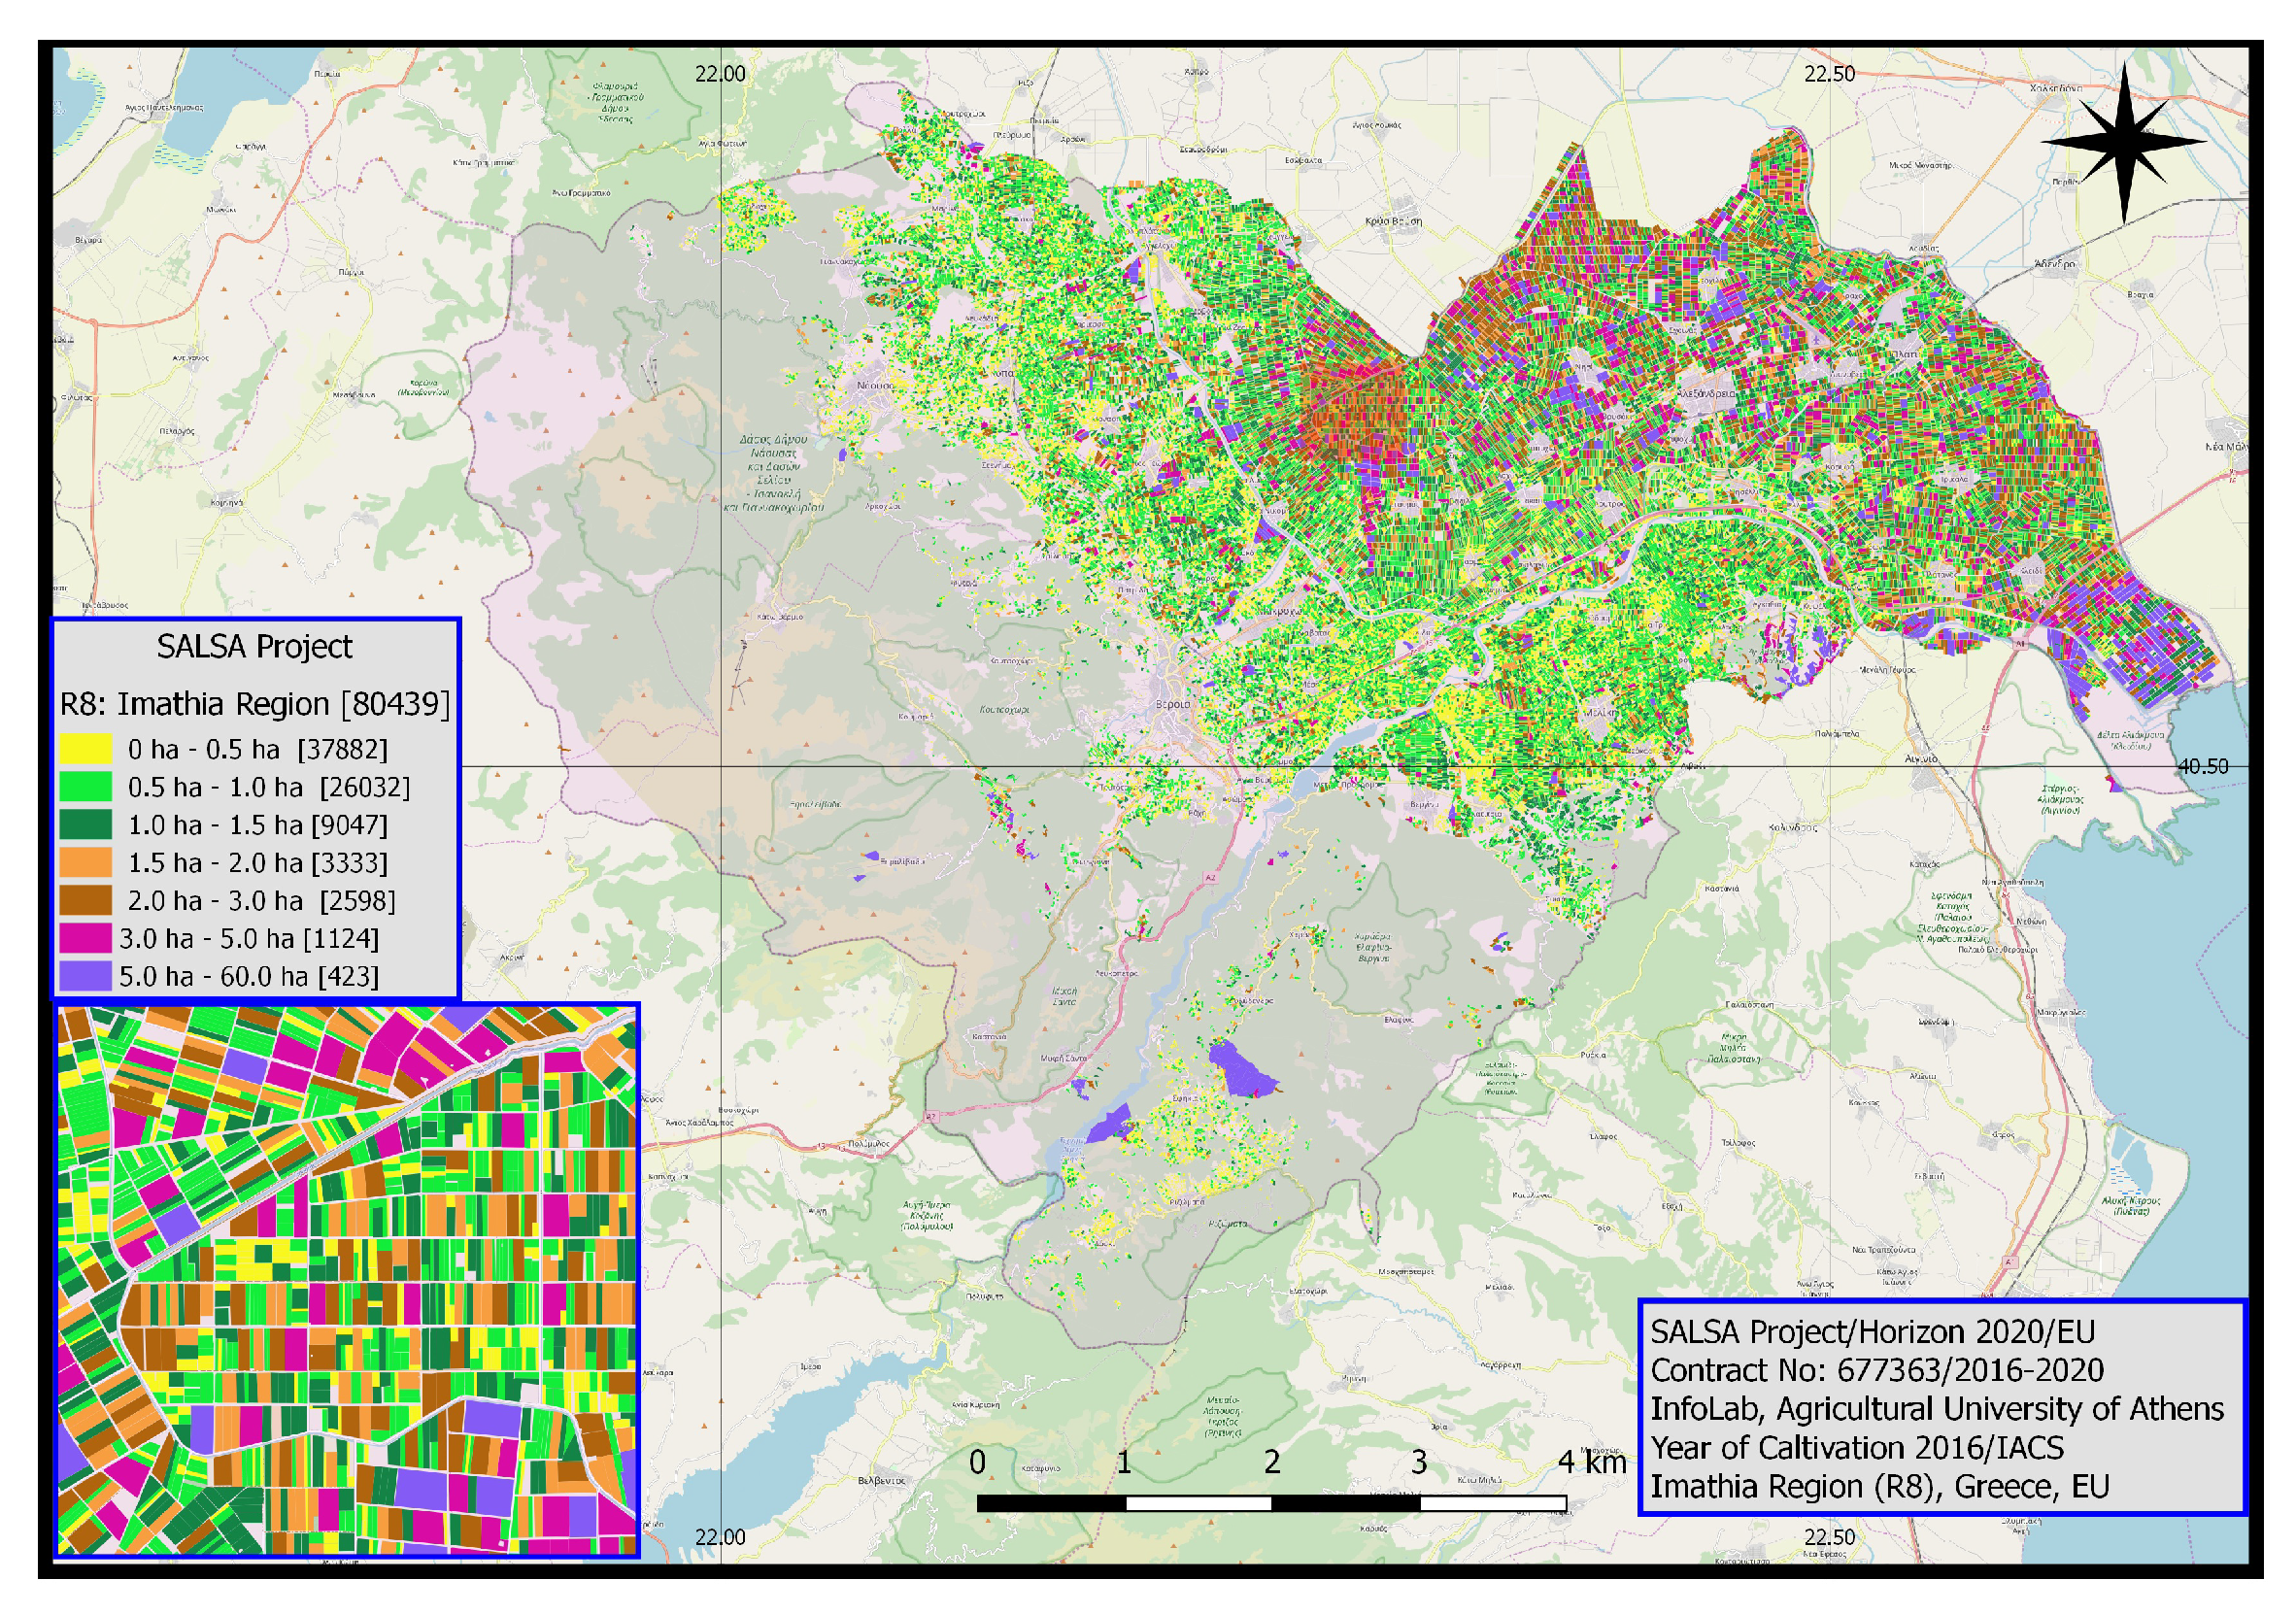Select the dark green 1.0 - 1.5 ha swatch
Viewport: 2296px width, 1614px height.
tap(85, 825)
